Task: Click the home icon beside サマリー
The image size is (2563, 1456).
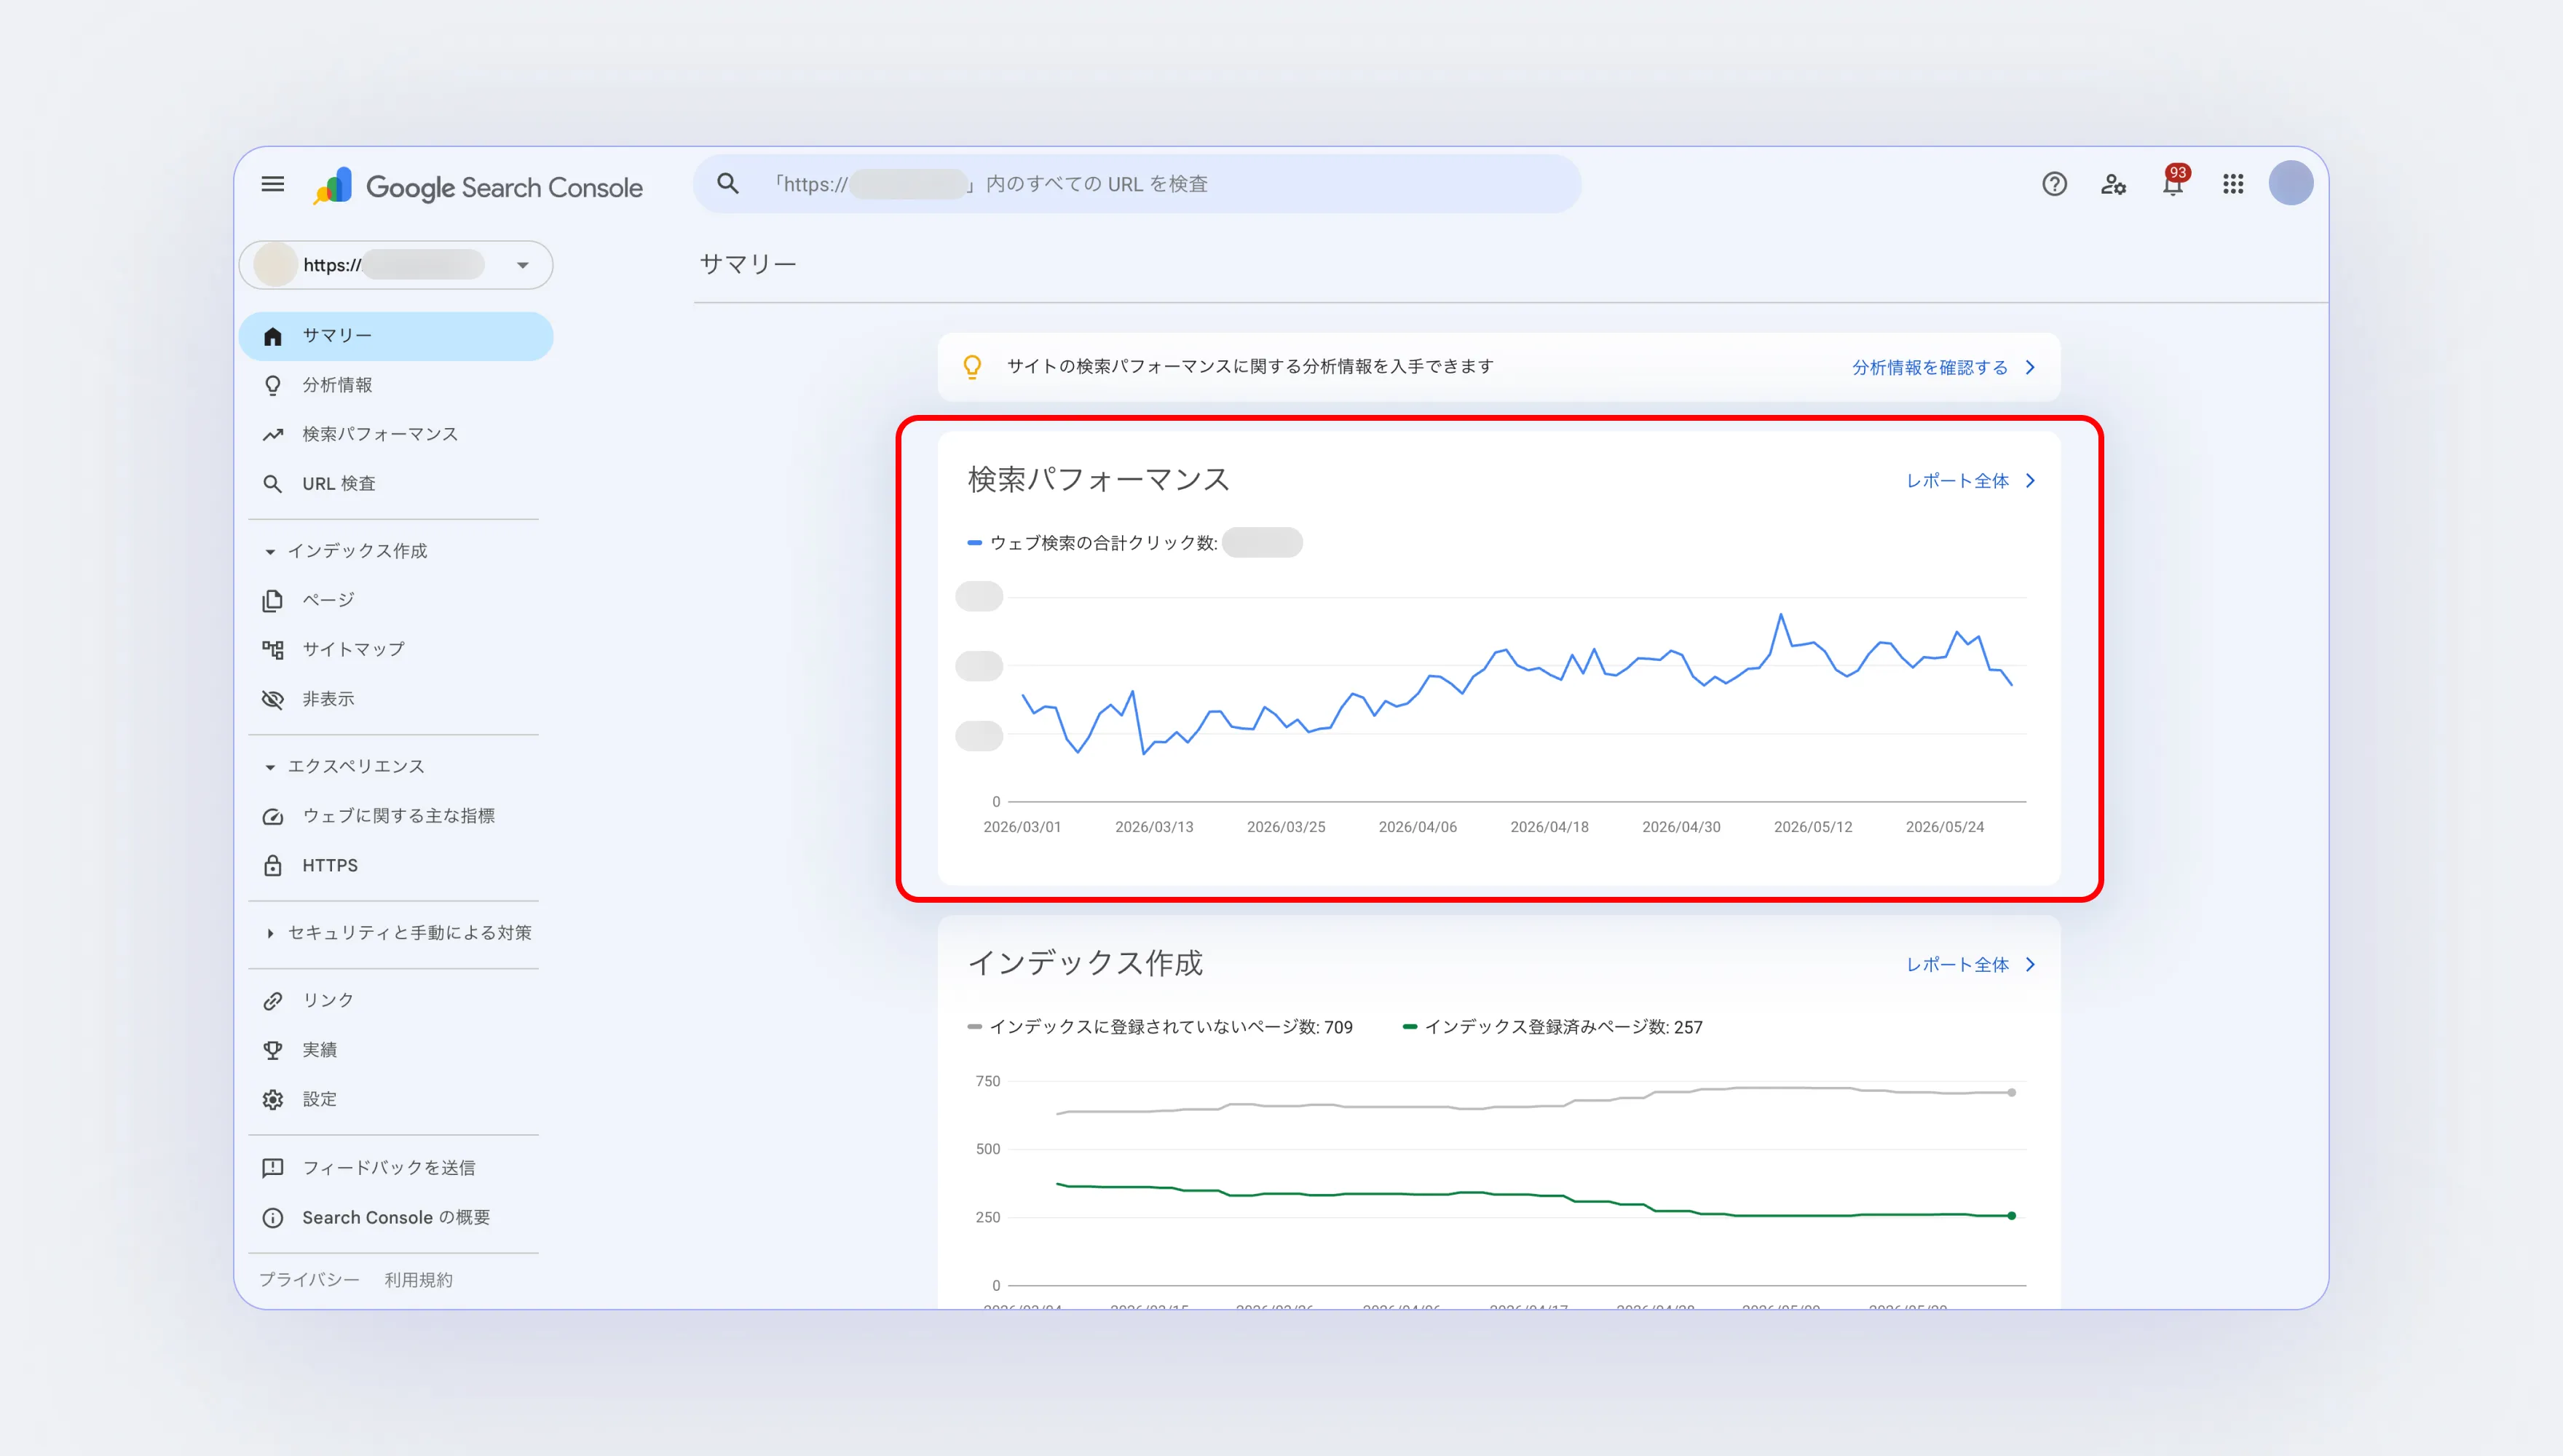Action: point(272,336)
